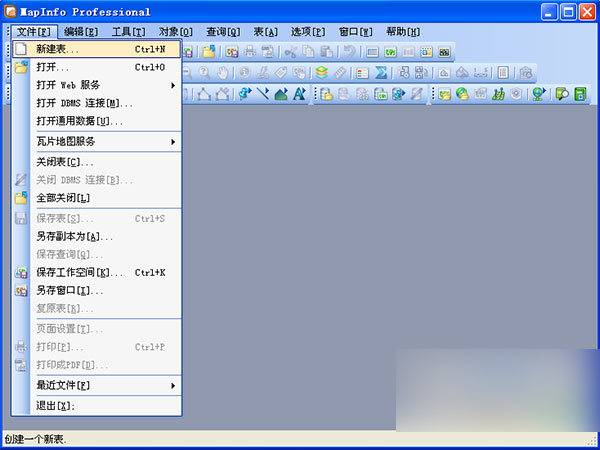Screen dimensions: 600x450
Task: Click the web services toolbar drag handle
Action: [x=433, y=93]
